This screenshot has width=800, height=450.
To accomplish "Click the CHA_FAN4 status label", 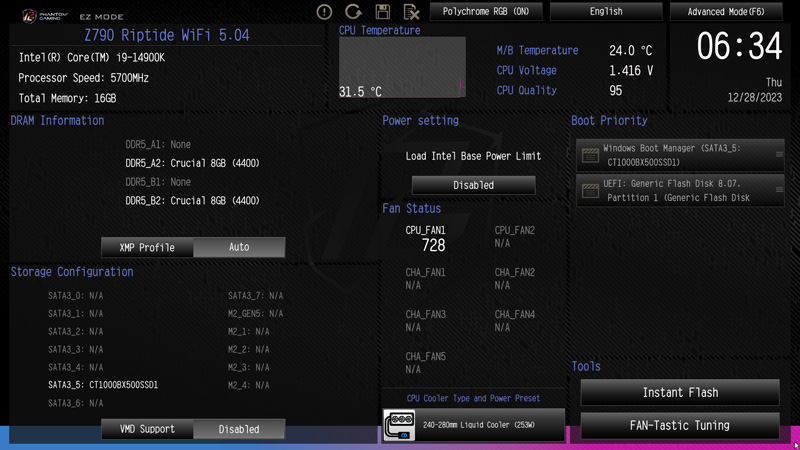I will click(x=514, y=314).
